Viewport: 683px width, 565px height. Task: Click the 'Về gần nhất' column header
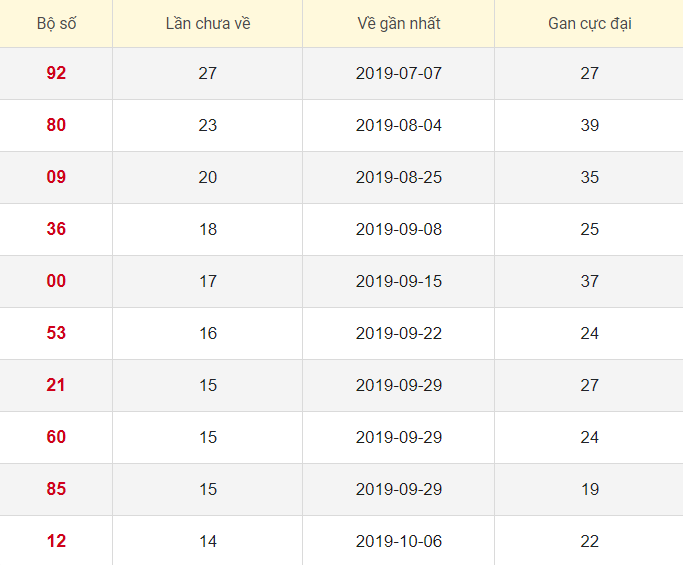(x=398, y=23)
